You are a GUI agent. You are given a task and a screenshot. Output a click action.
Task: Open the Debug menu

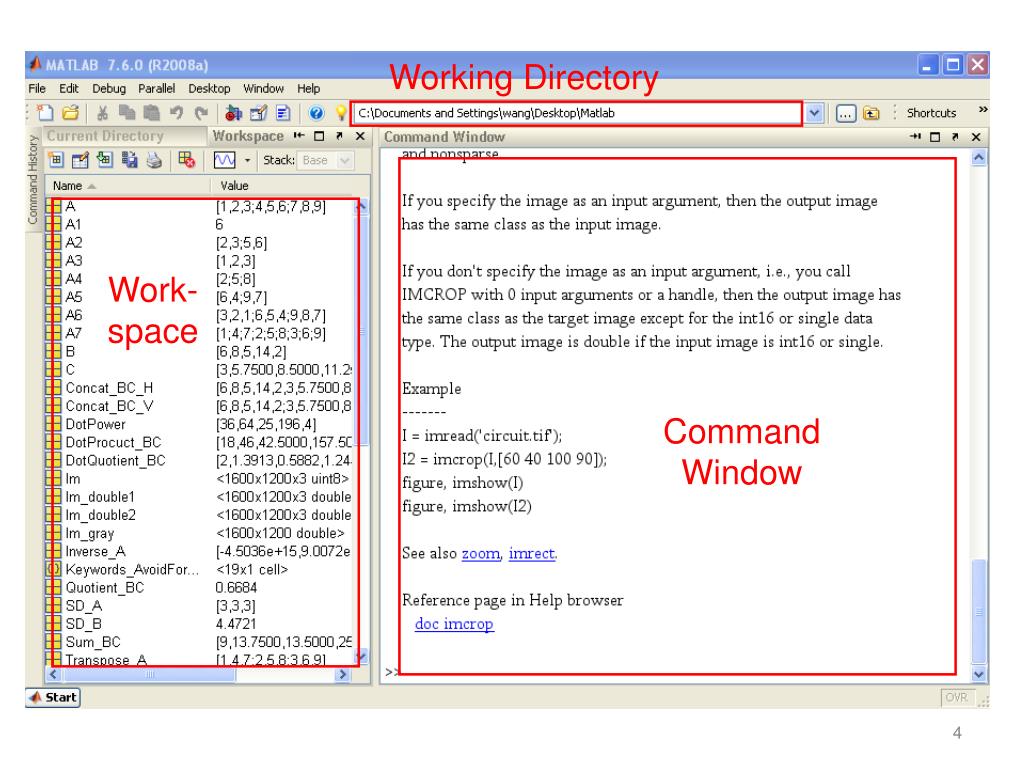108,88
